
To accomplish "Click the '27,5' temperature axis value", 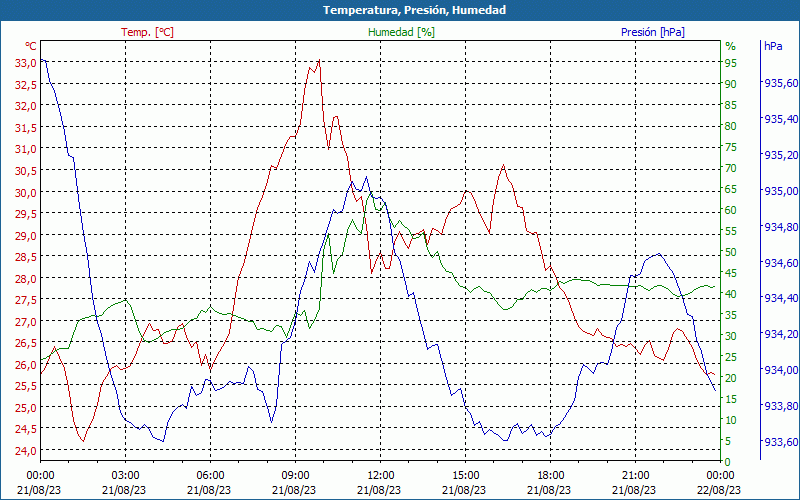I will [x=26, y=301].
